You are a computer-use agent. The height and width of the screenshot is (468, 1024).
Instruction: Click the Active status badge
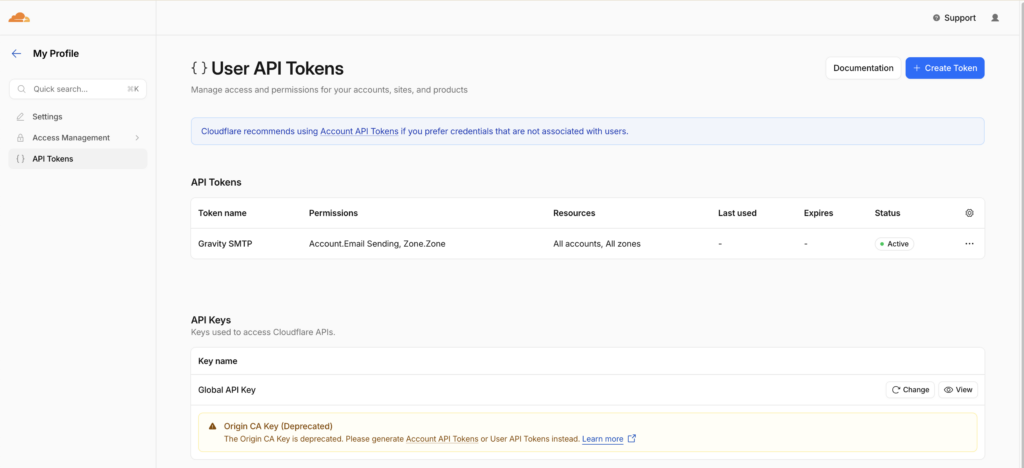(894, 243)
